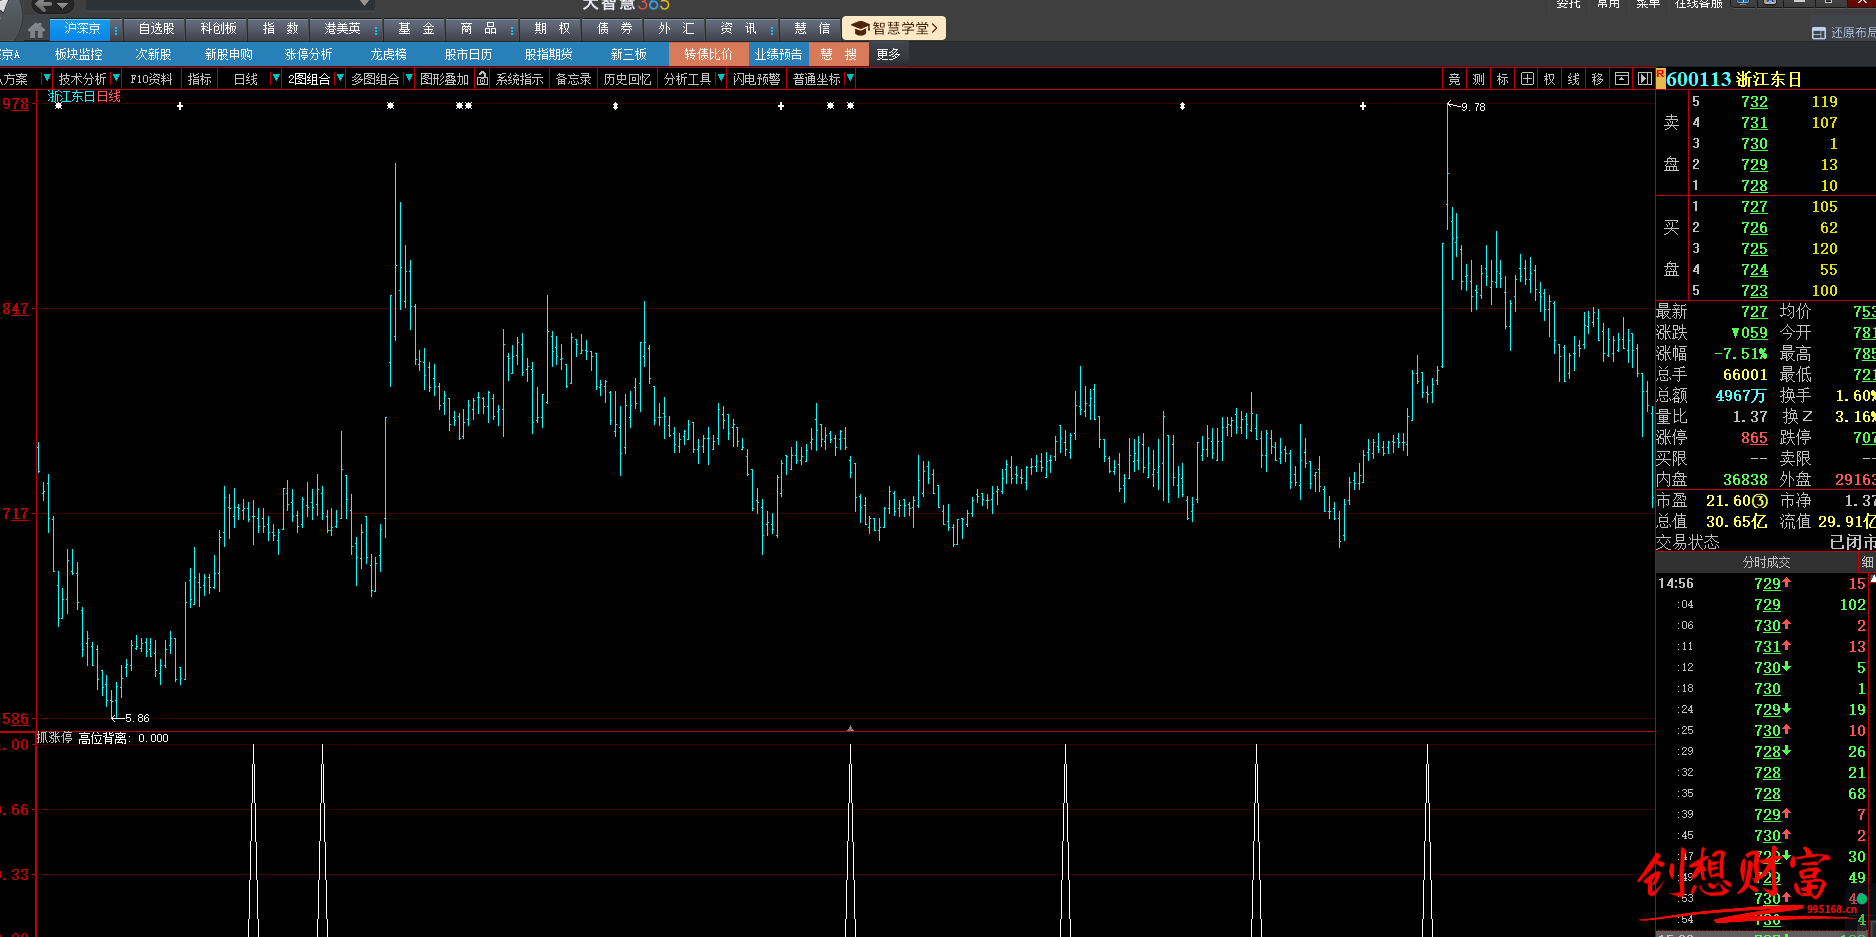Open dropdown arrow next to 分析工具
The width and height of the screenshot is (1876, 937).
point(721,78)
